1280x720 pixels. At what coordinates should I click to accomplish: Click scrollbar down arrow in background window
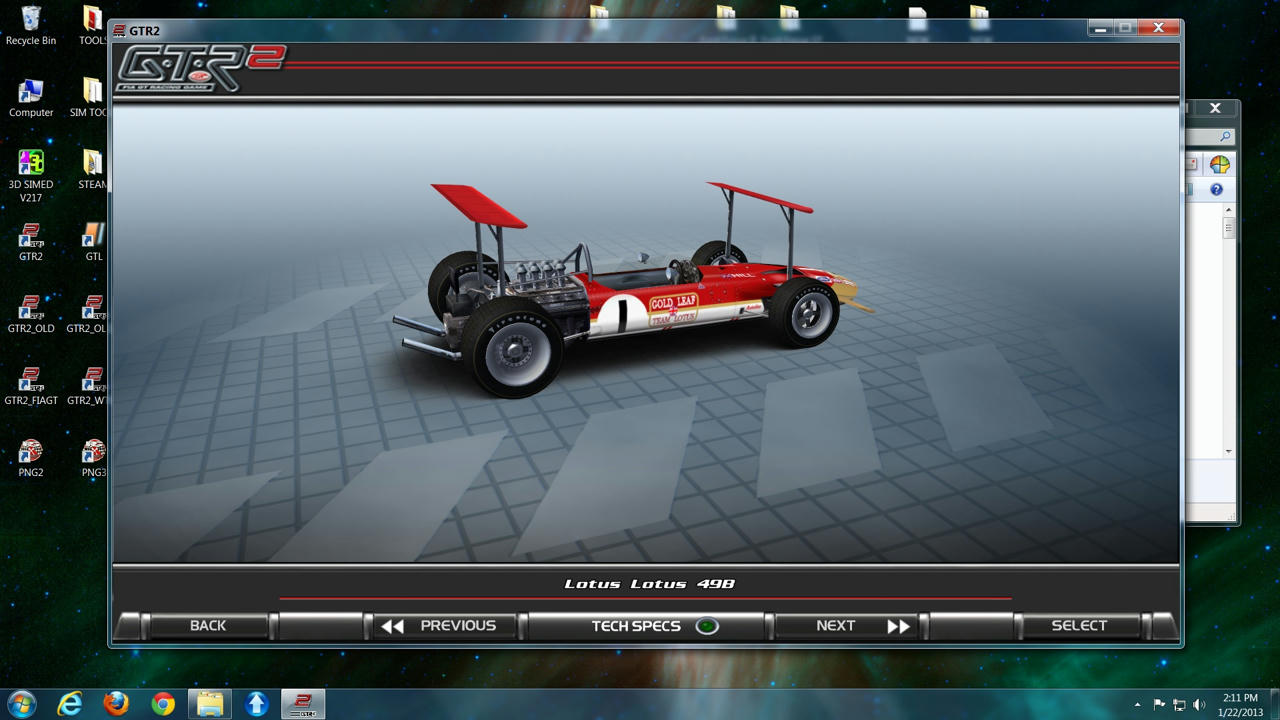[x=1229, y=451]
